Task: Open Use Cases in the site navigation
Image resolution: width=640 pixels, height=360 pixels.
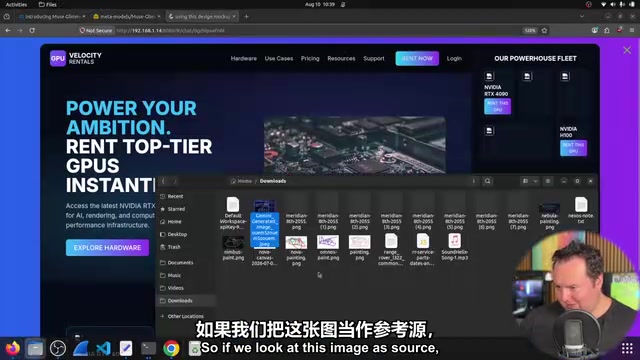Action: (x=279, y=58)
